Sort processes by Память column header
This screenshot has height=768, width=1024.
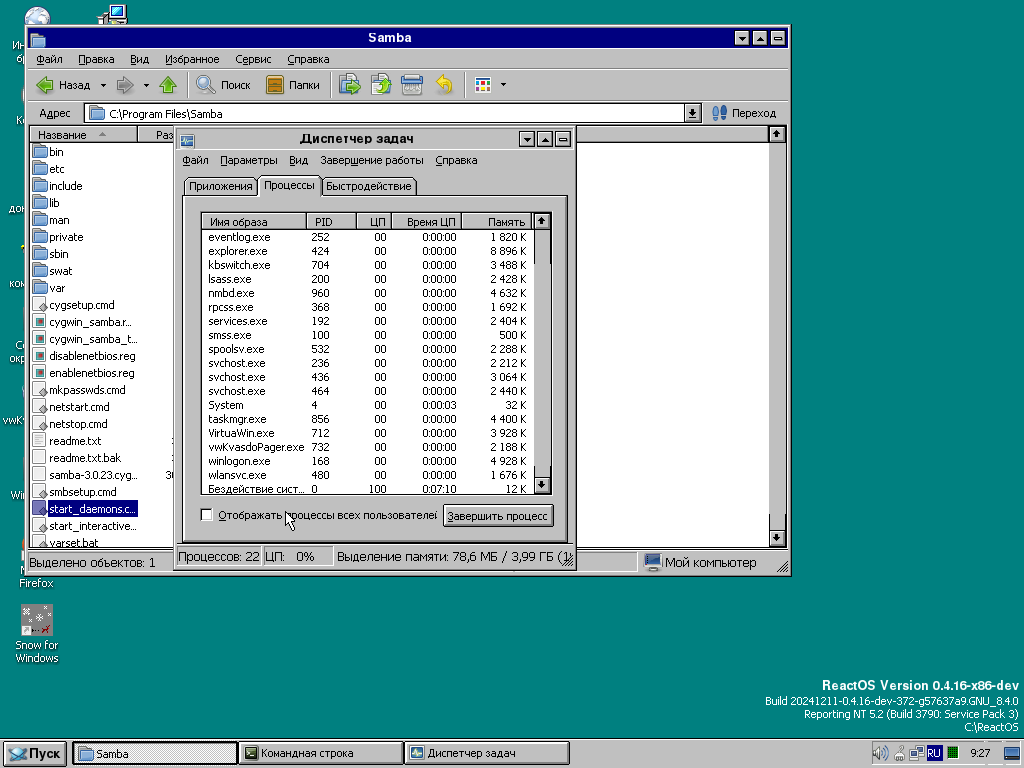click(497, 222)
